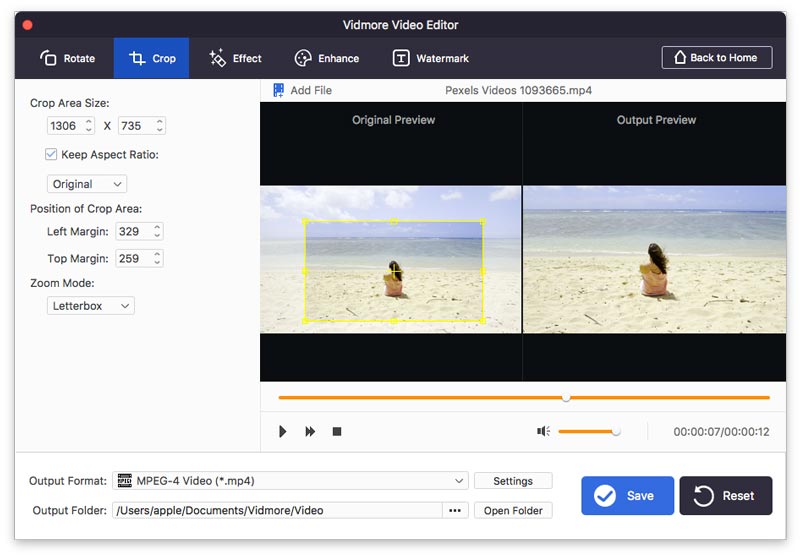The image size is (800, 557).
Task: Increase crop width with up stepper
Action: pos(89,121)
